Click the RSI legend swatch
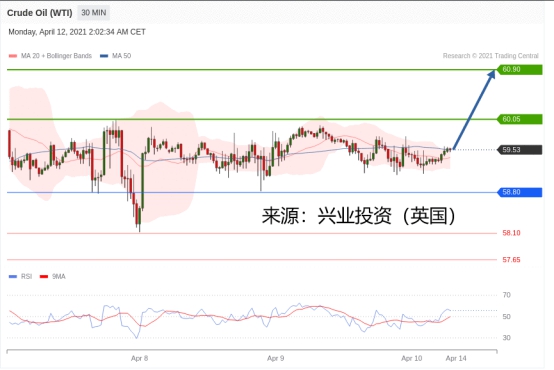Viewport: 554px width, 370px height. (13, 276)
